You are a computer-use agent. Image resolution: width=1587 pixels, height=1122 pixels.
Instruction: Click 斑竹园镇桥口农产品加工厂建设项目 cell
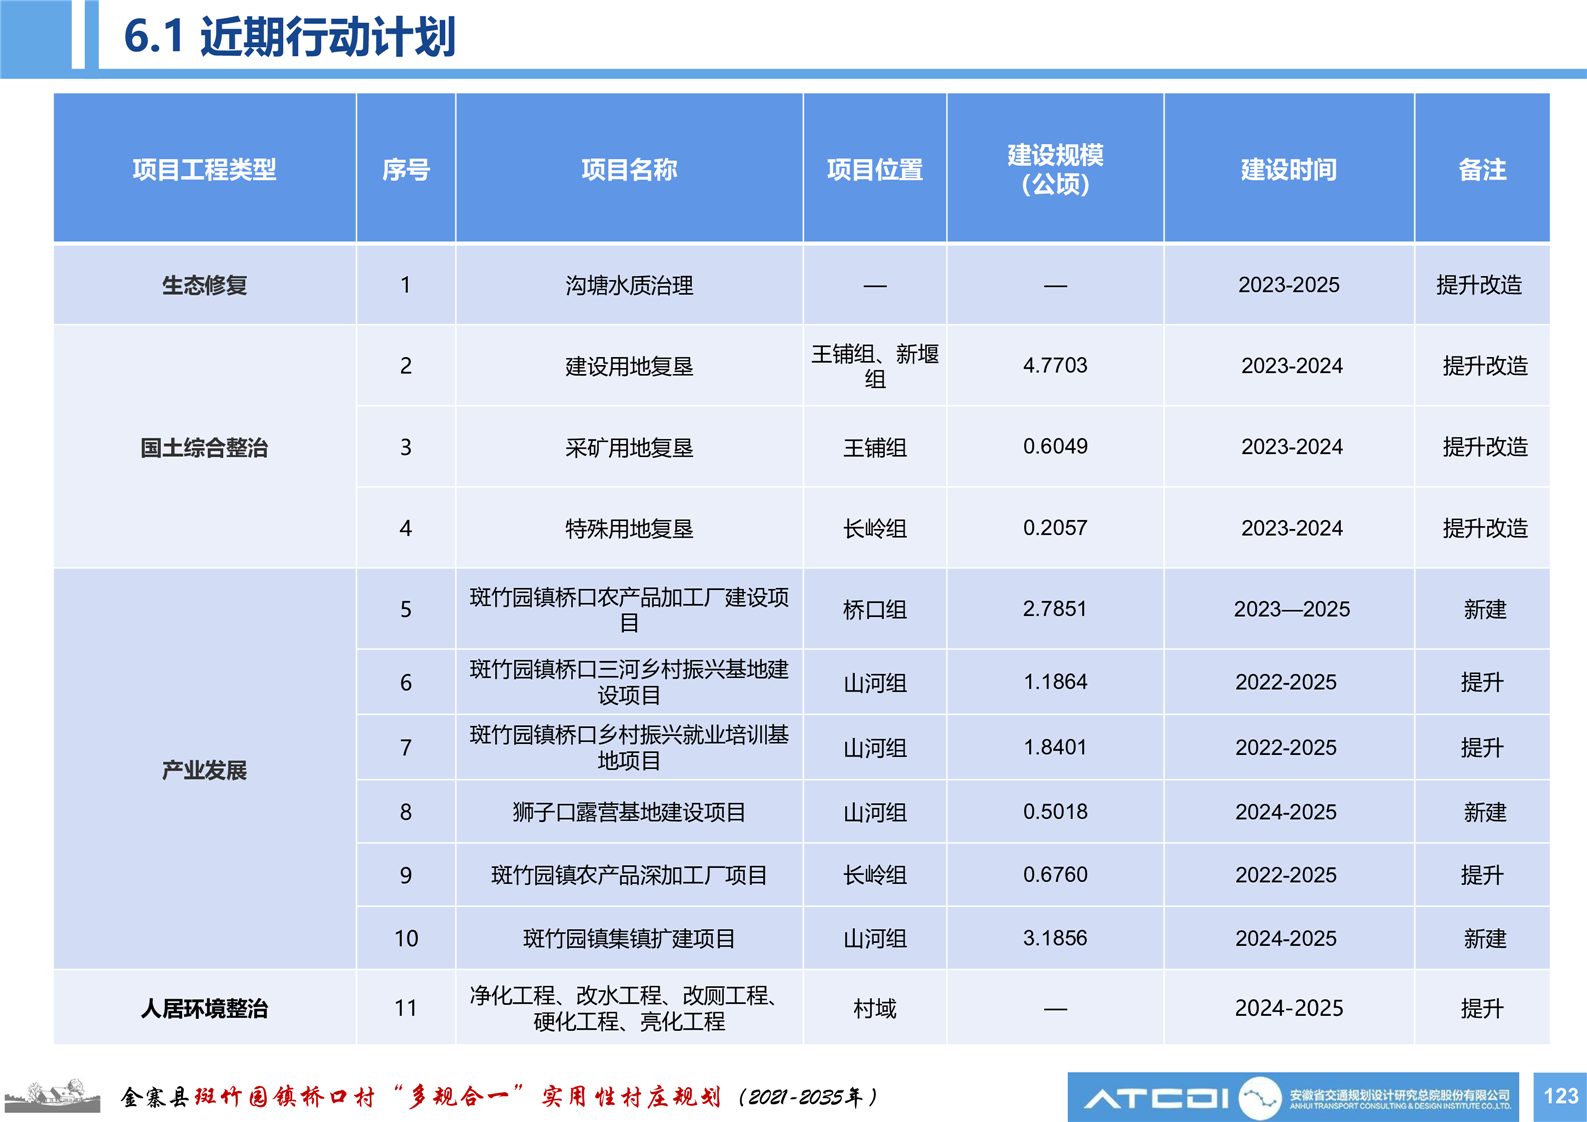pyautogui.click(x=629, y=609)
